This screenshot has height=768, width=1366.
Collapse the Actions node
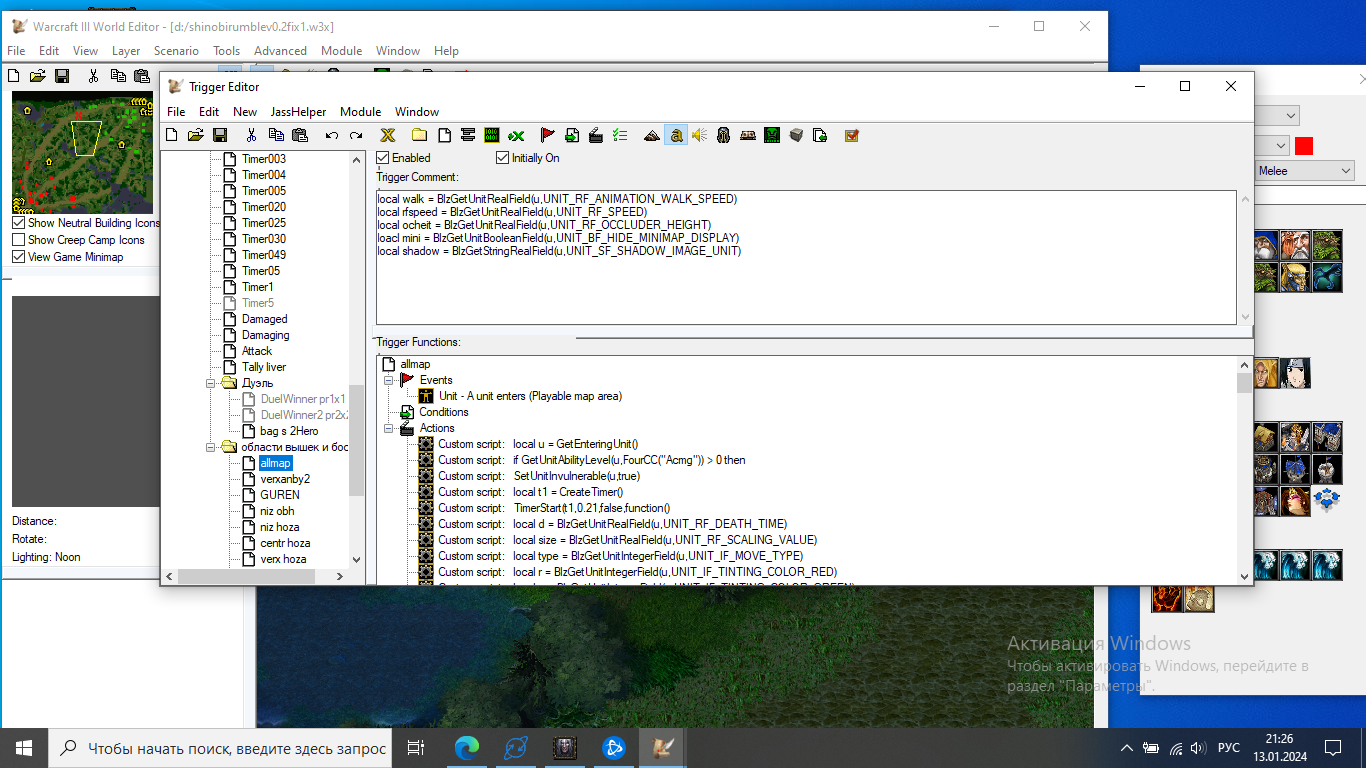[389, 428]
